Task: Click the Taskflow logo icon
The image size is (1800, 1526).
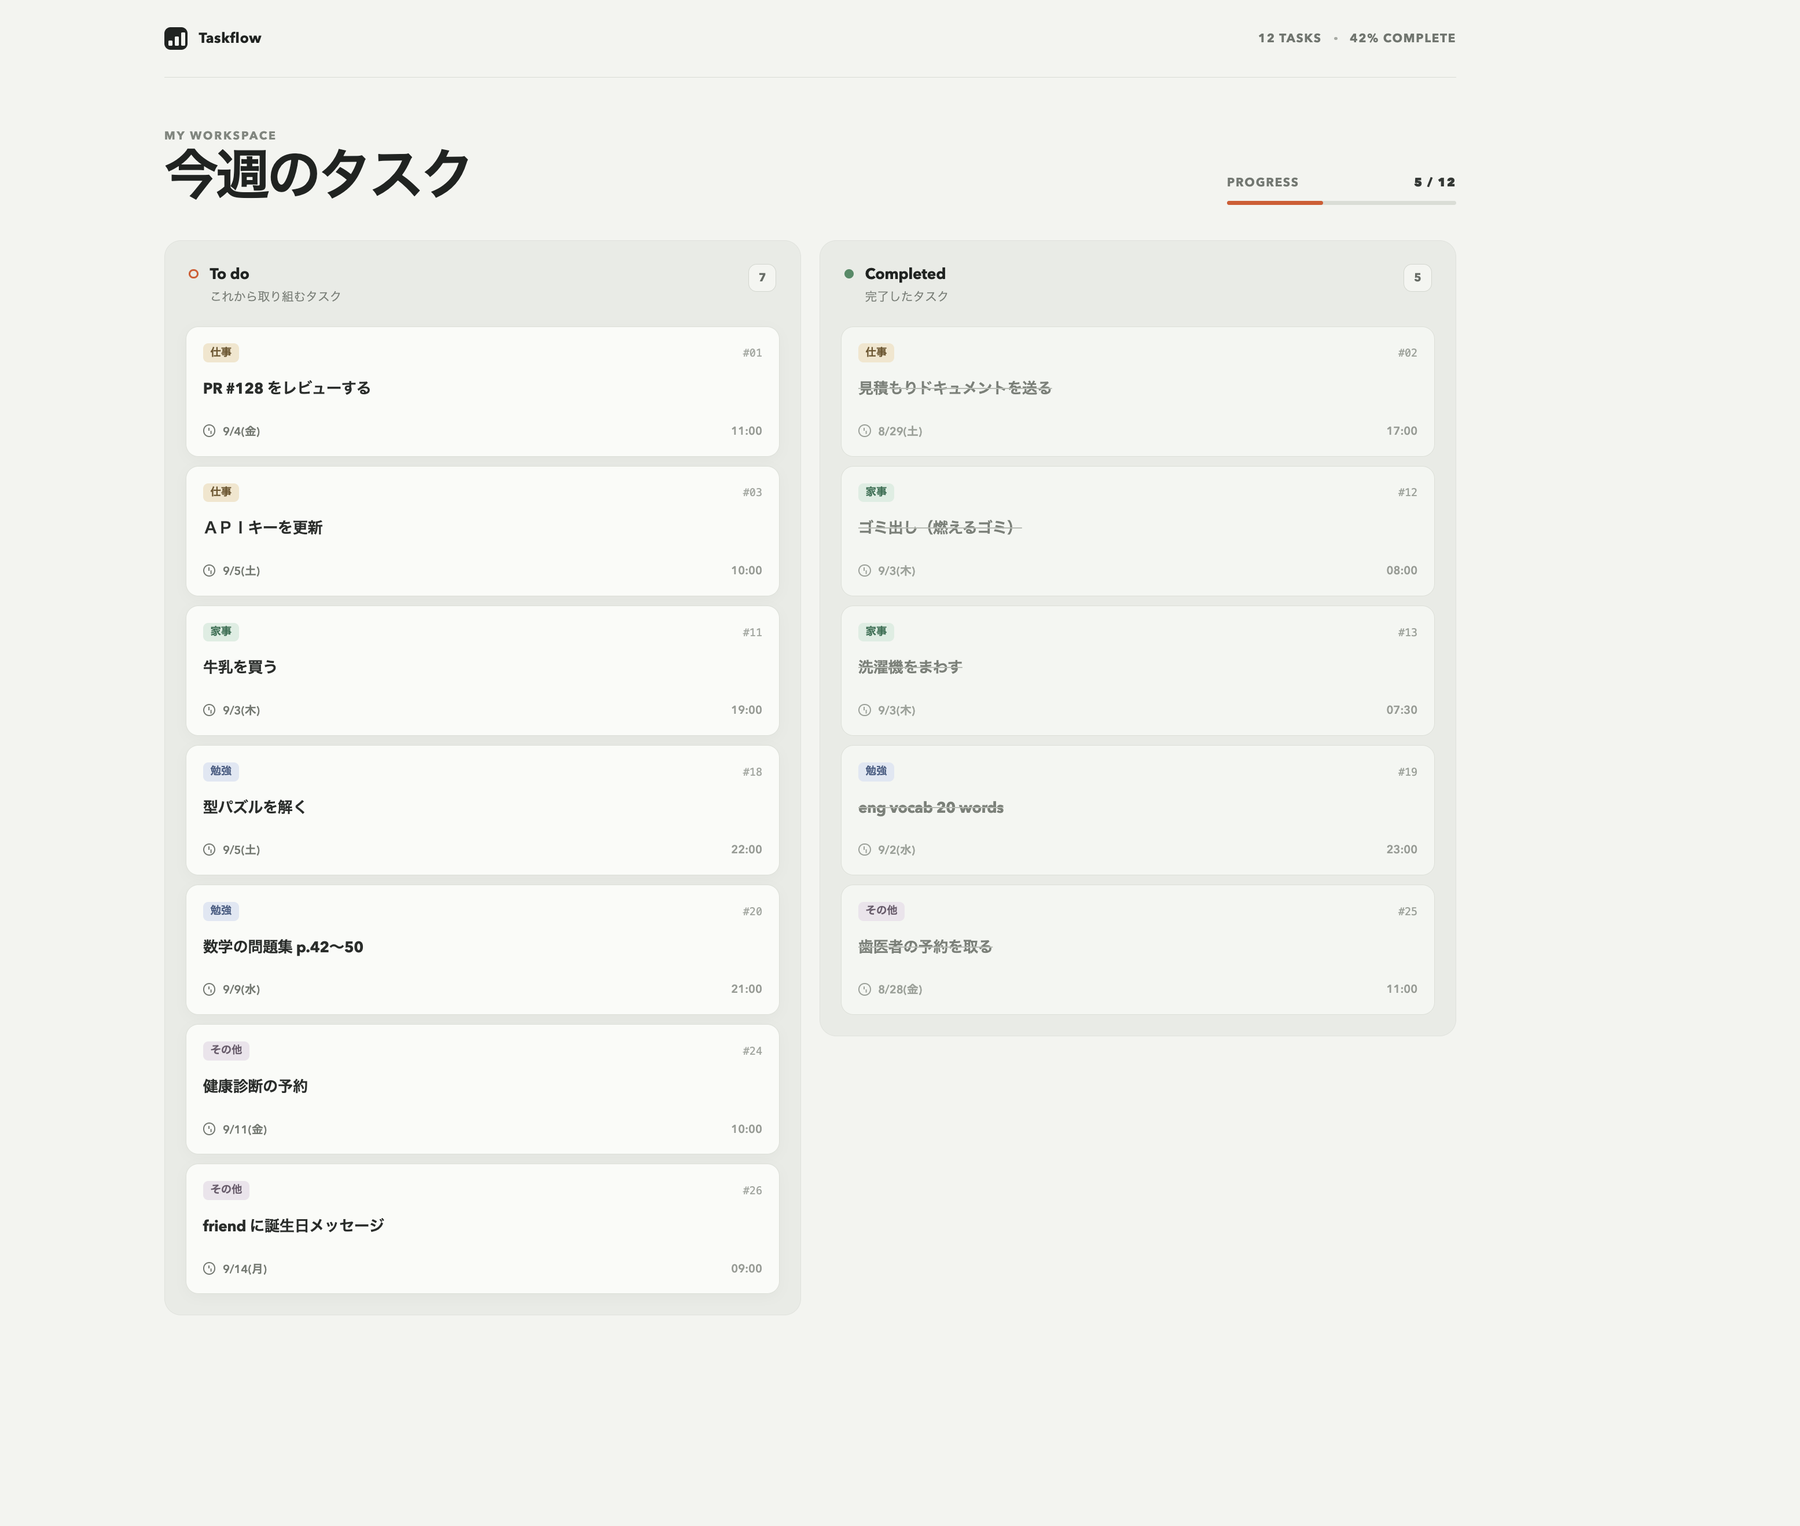Action: [176, 38]
